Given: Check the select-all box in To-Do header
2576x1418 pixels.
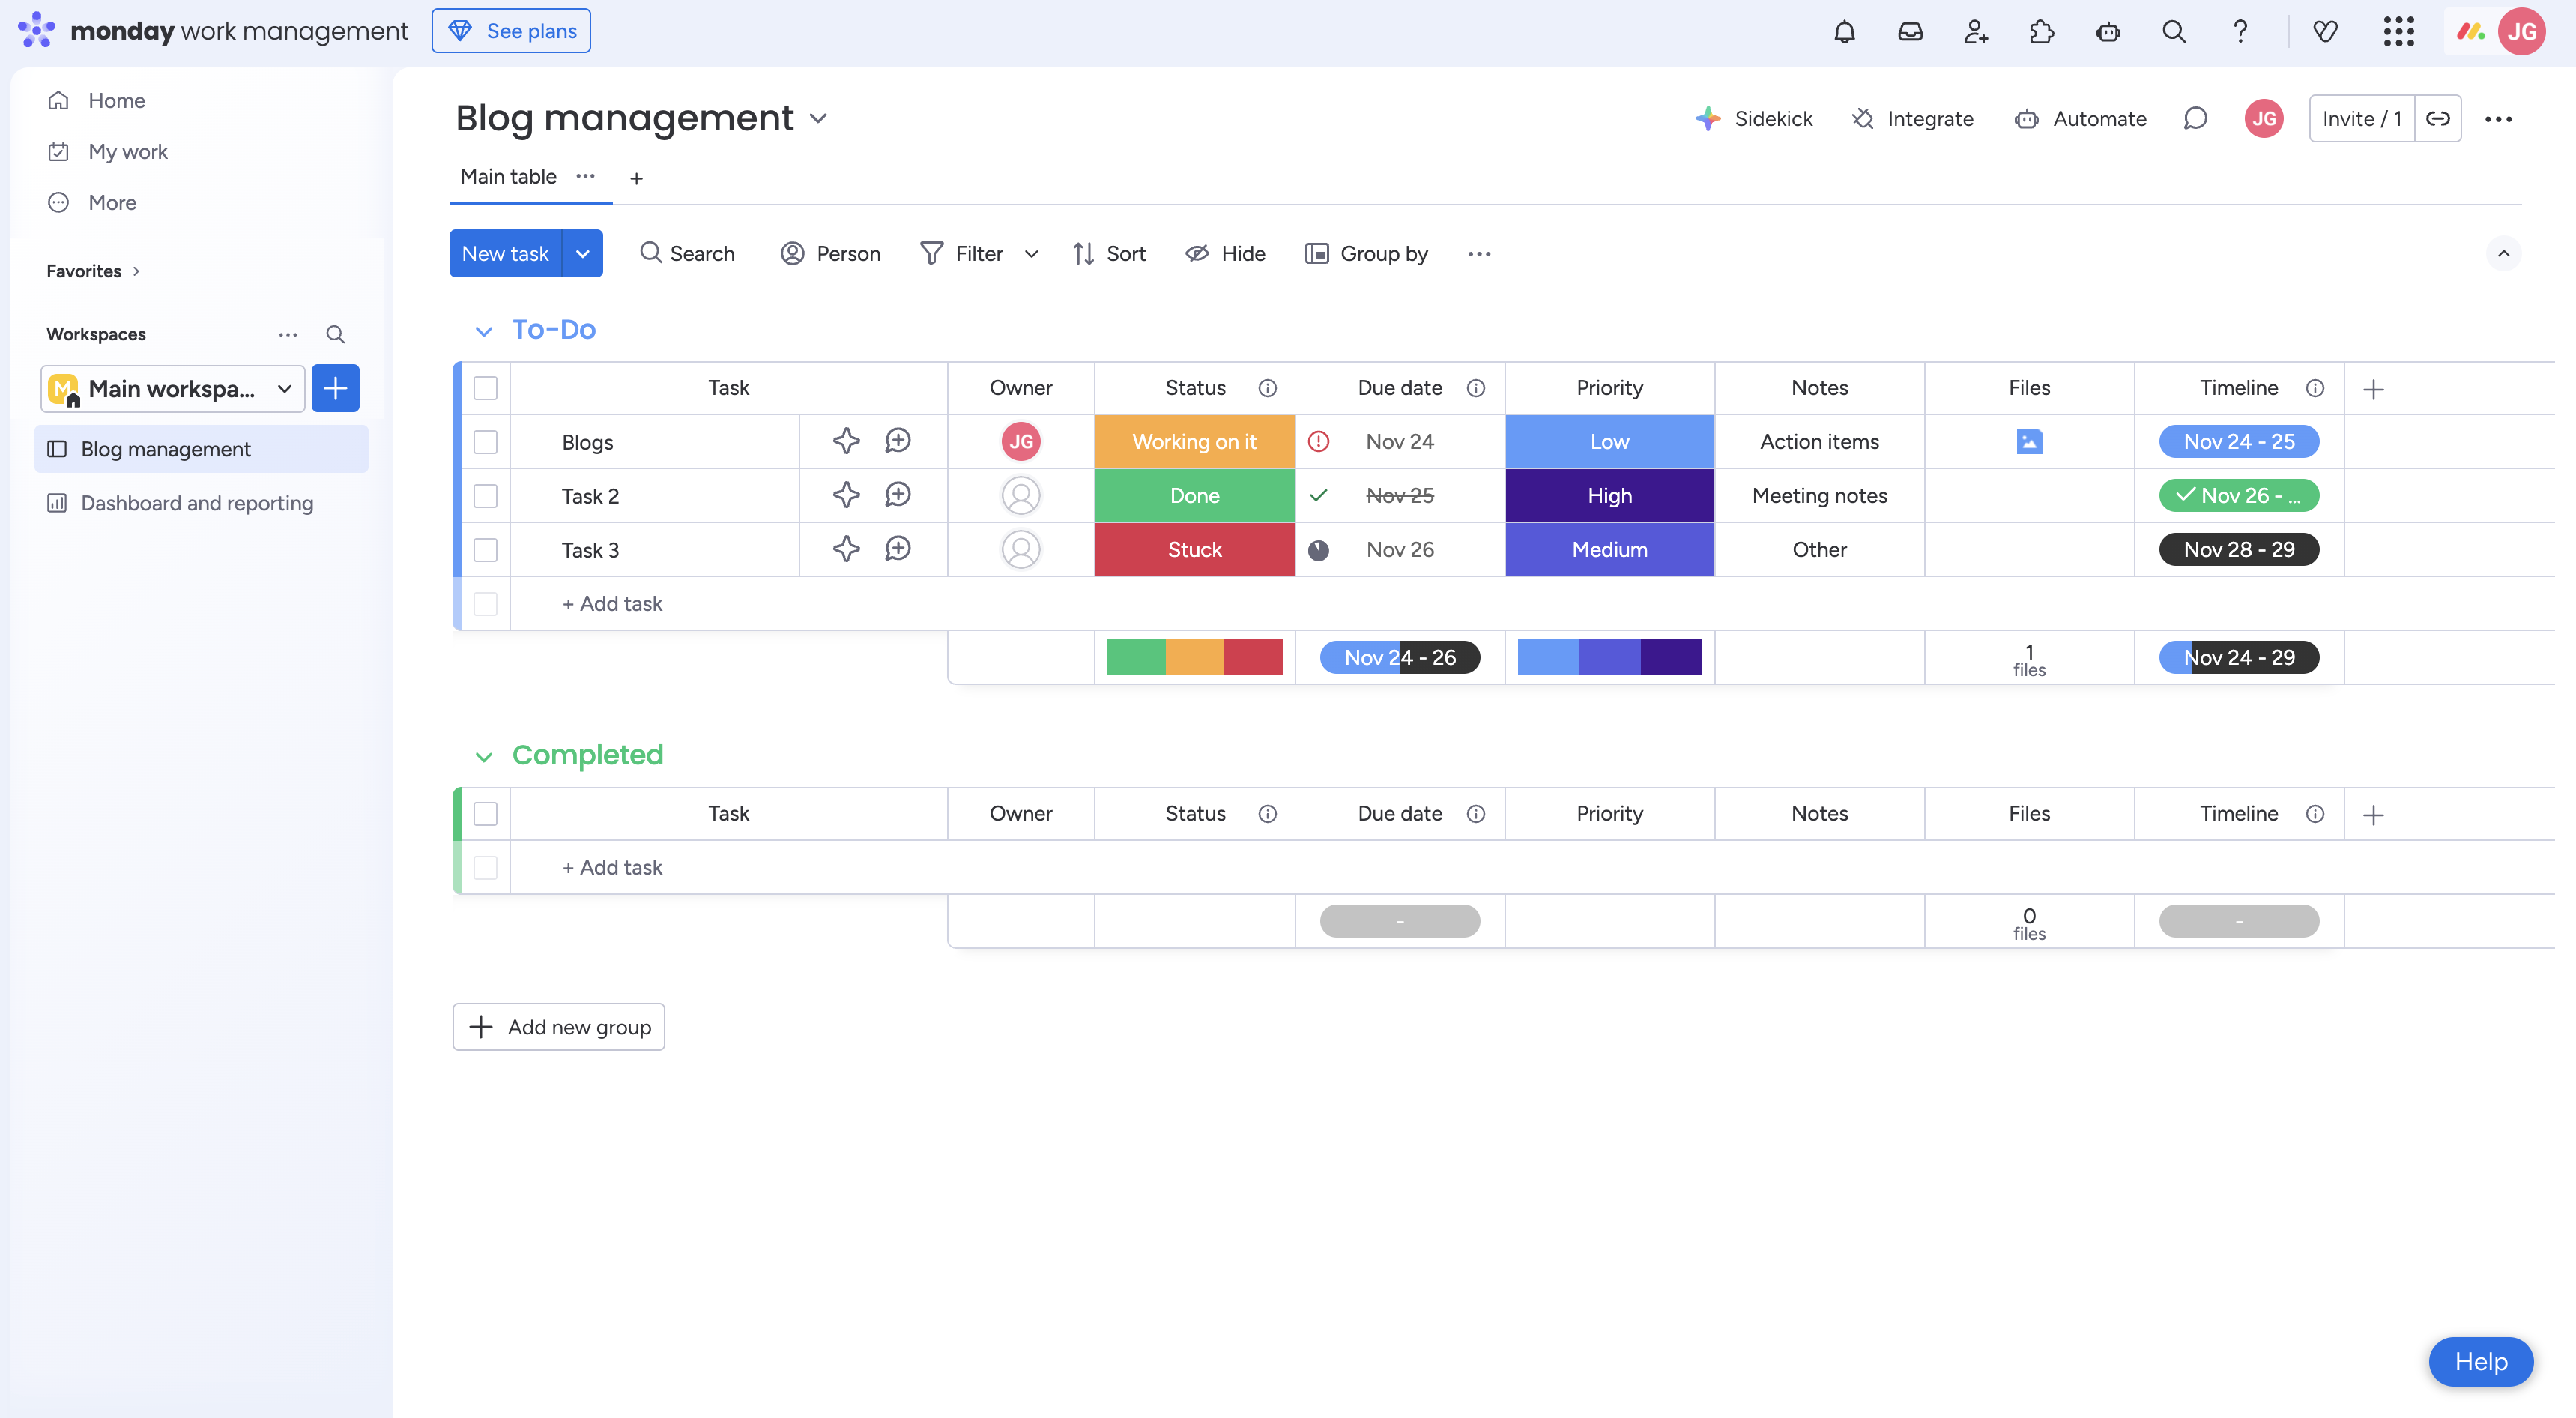Looking at the screenshot, I should pos(486,388).
